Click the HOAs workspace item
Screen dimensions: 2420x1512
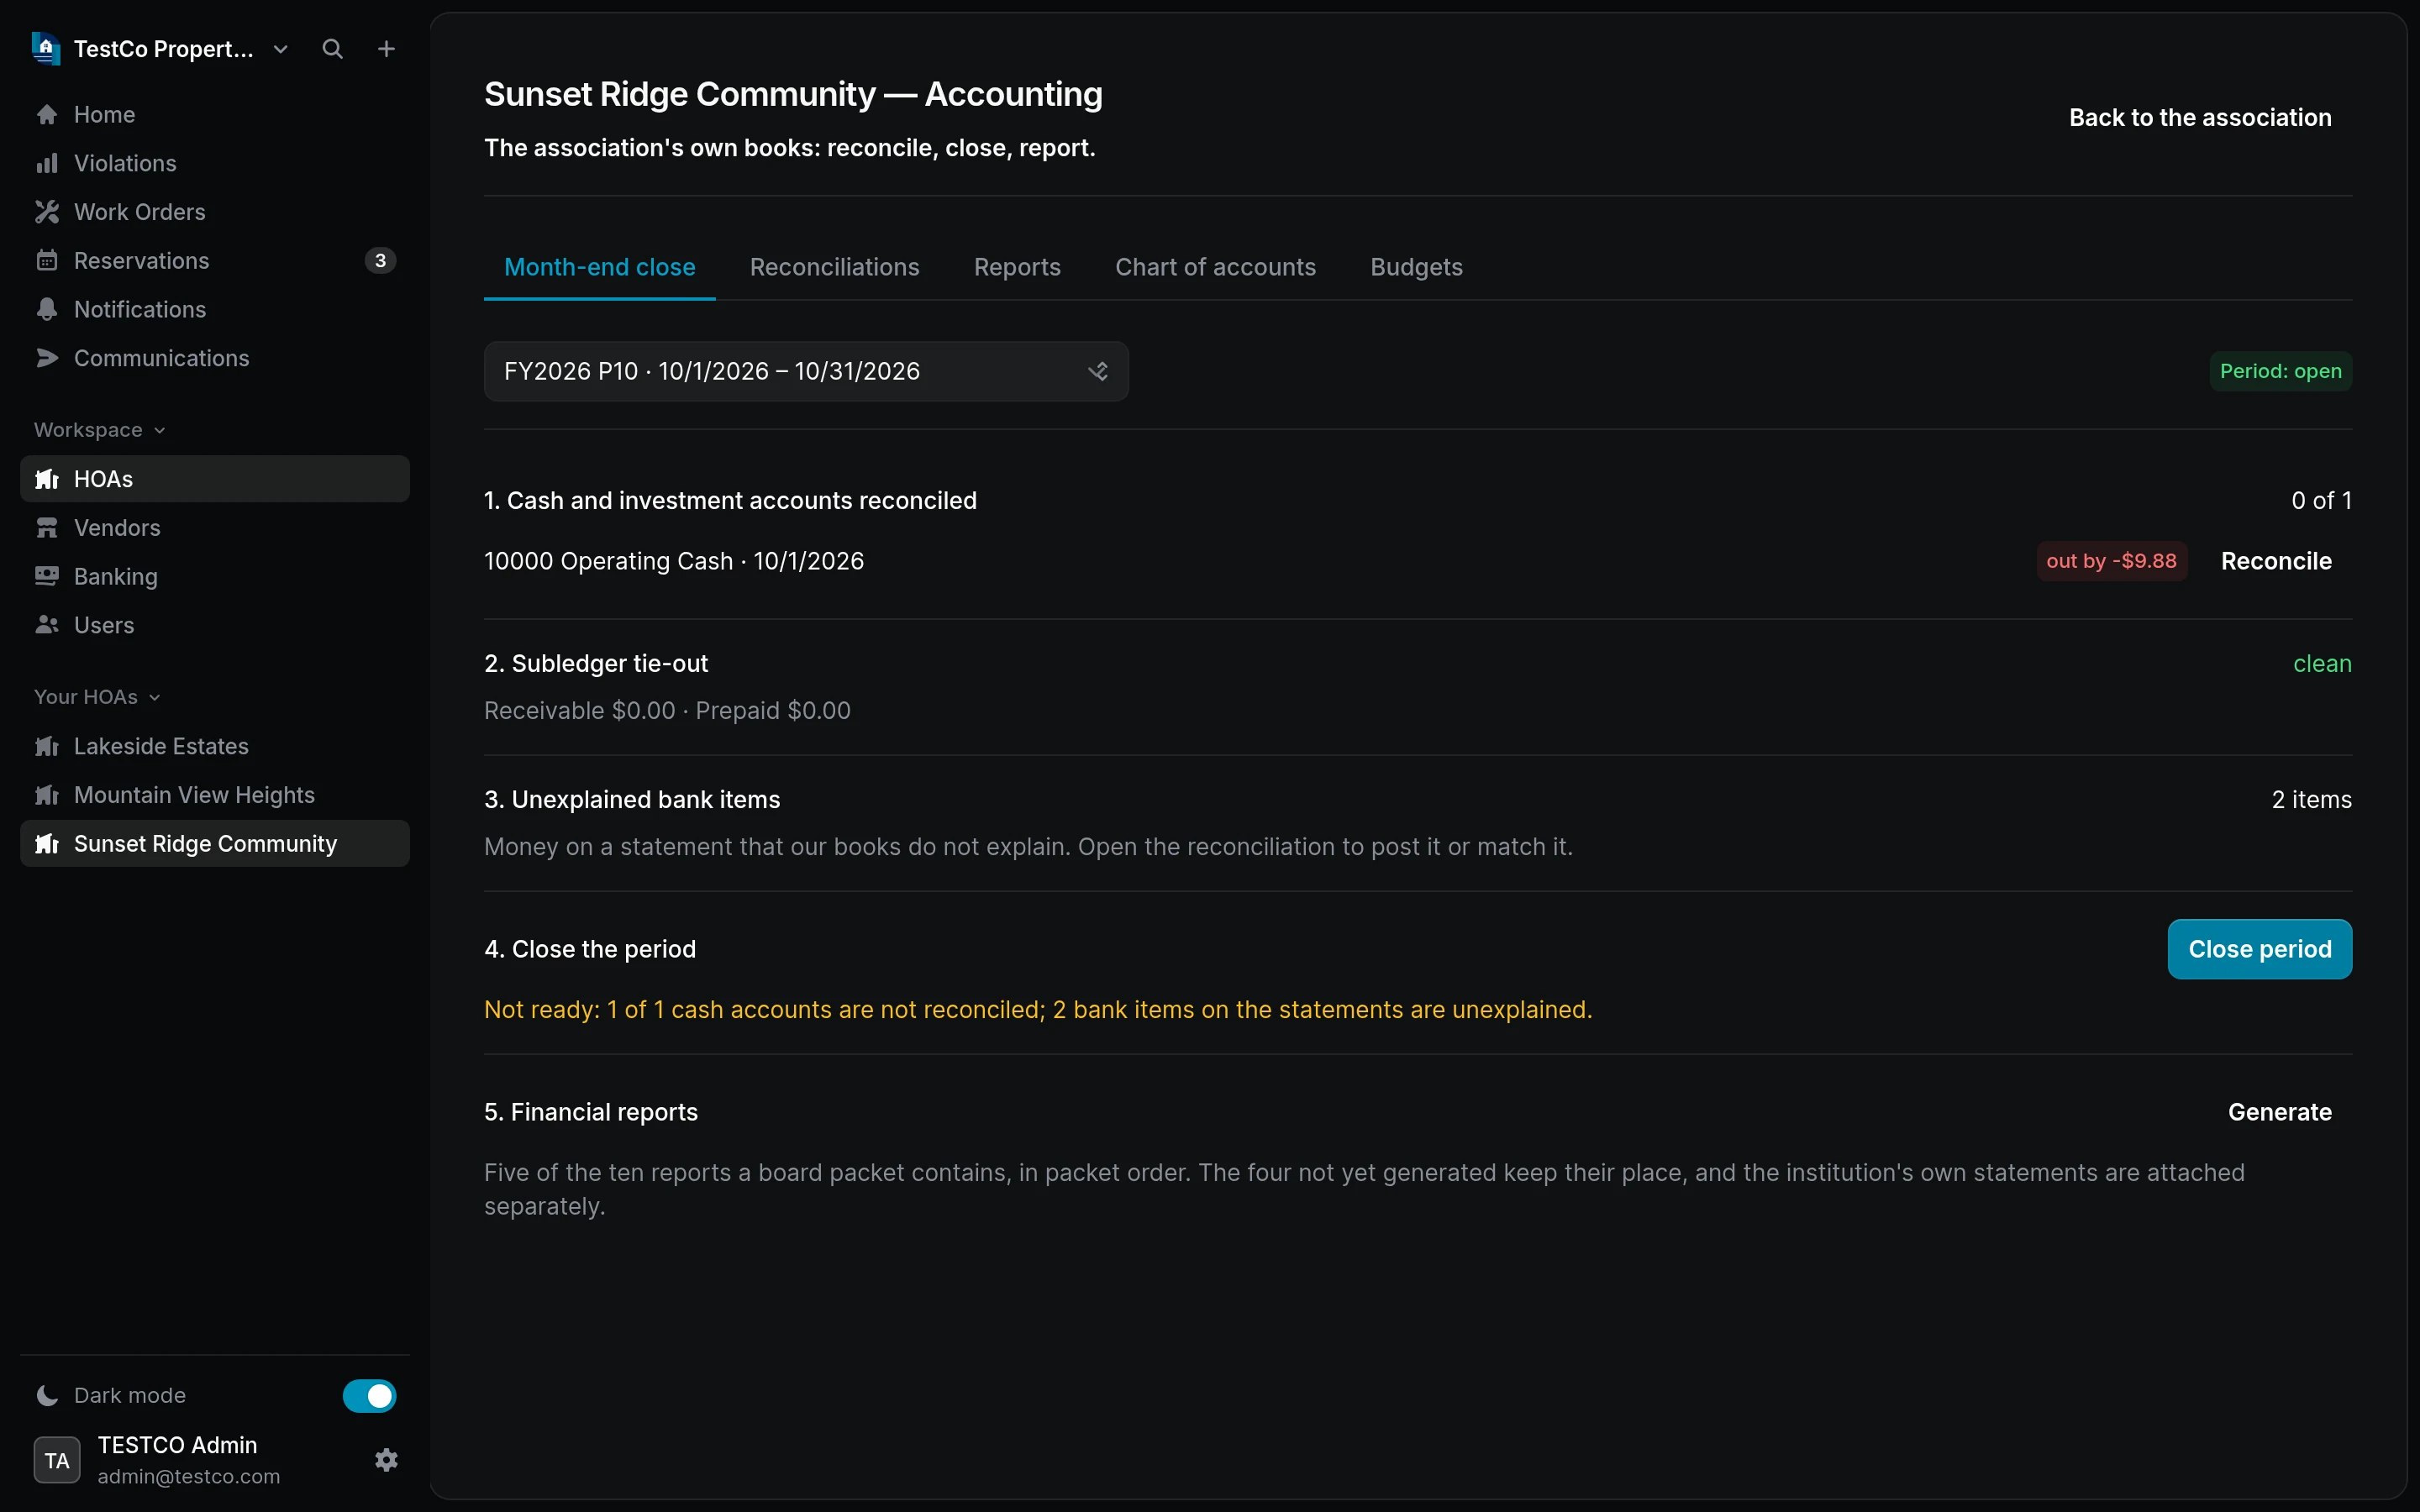pyautogui.click(x=215, y=479)
